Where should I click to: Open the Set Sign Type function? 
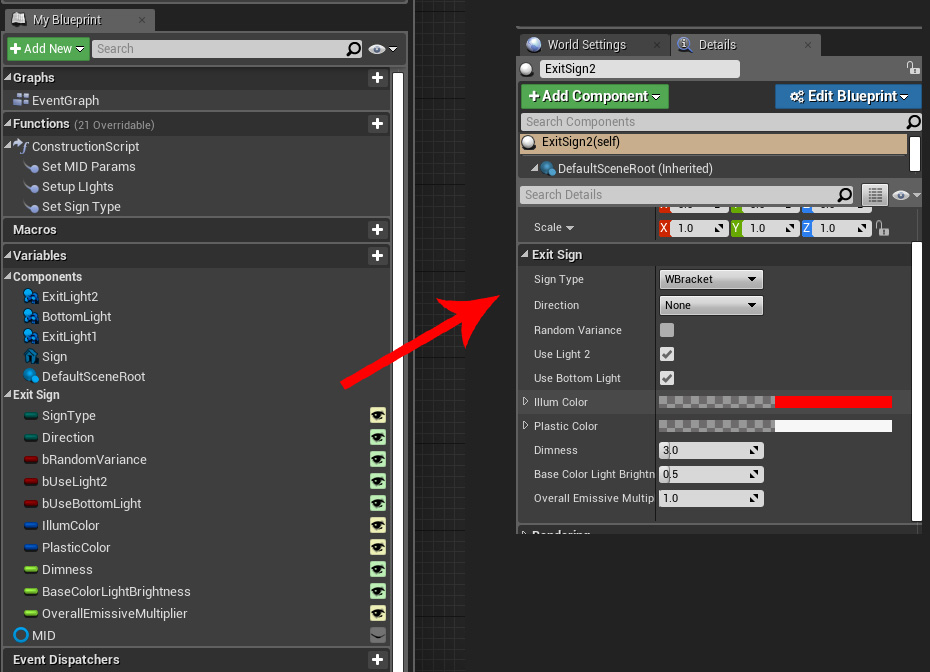[x=81, y=206]
